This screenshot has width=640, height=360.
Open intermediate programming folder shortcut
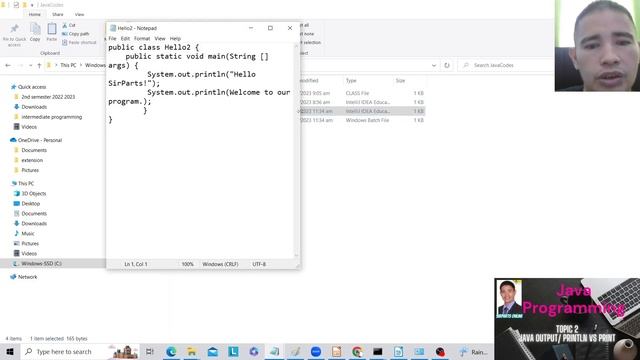click(x=51, y=117)
